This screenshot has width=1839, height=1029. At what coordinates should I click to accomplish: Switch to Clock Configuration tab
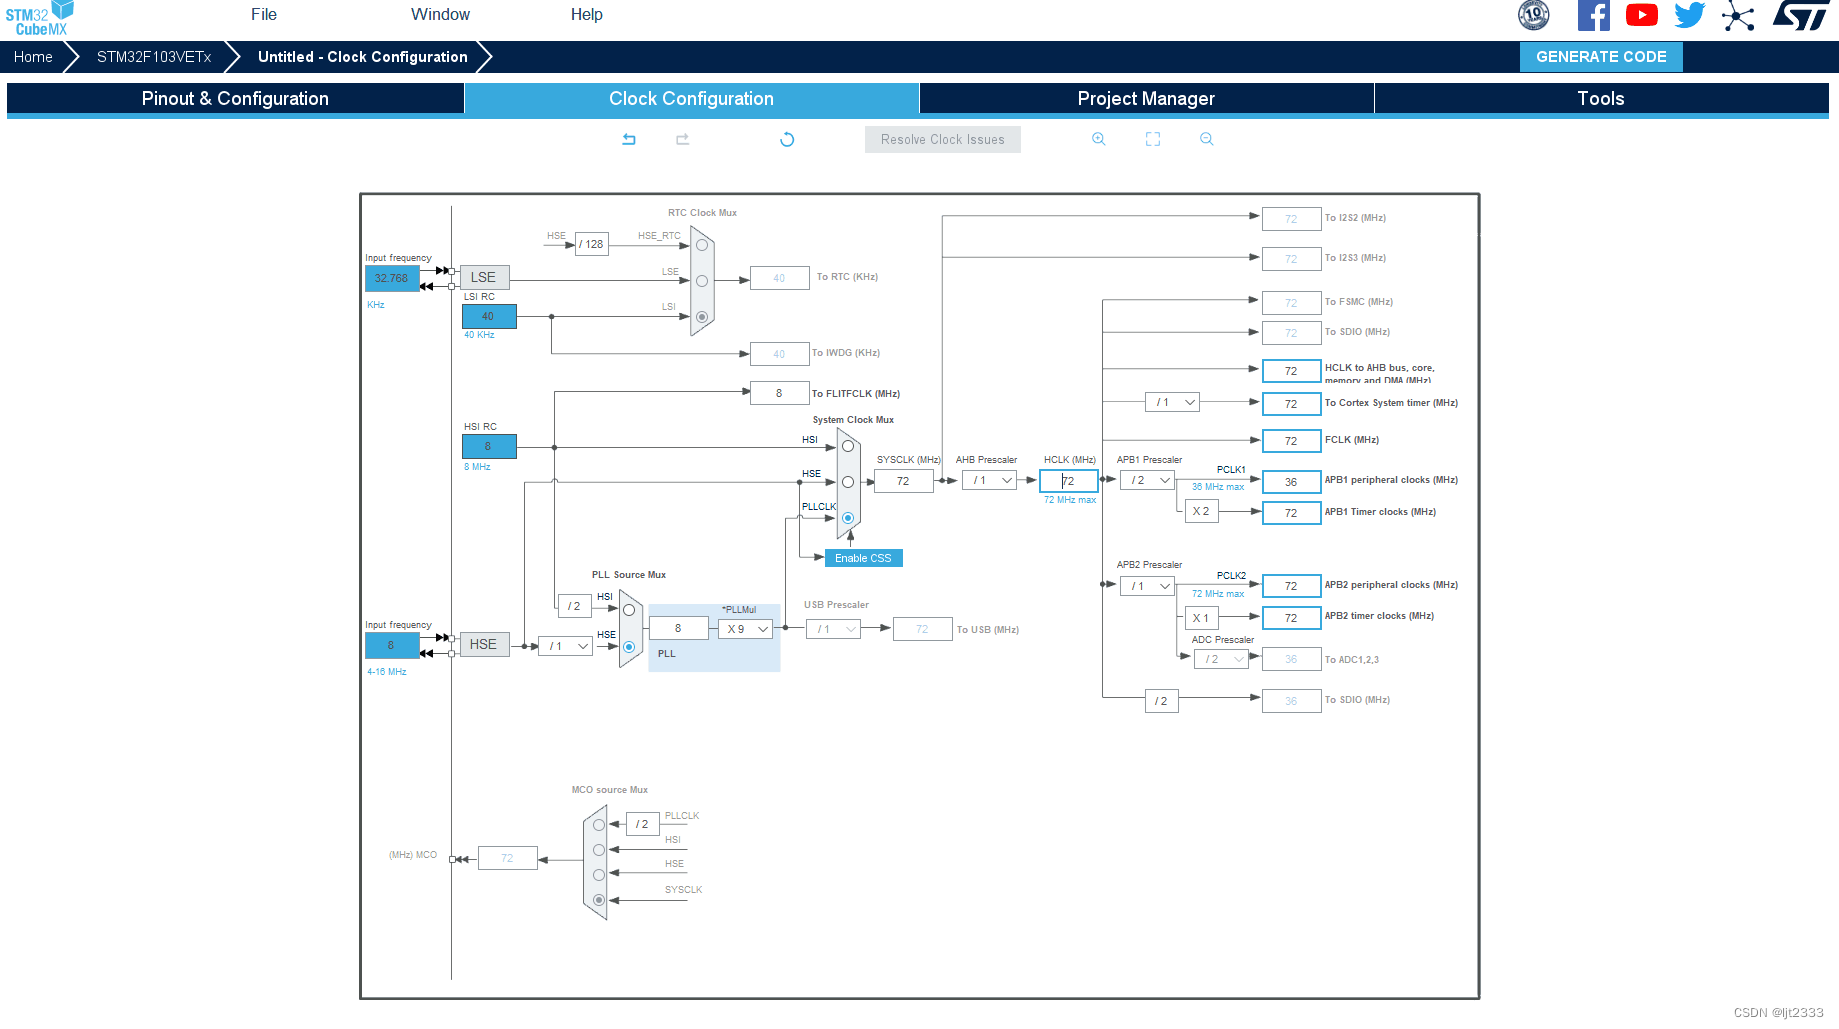click(x=692, y=98)
